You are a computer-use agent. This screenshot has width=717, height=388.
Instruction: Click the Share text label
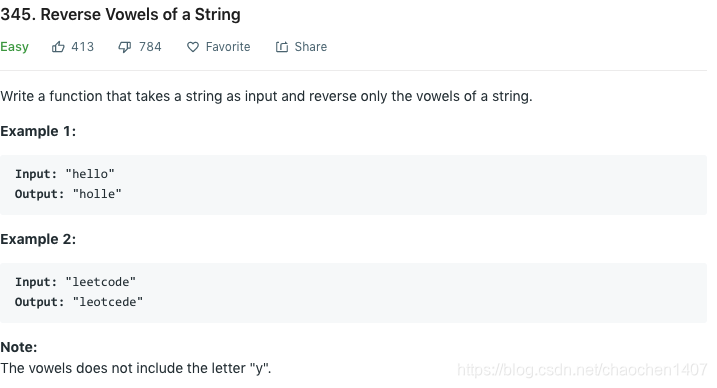(x=310, y=47)
